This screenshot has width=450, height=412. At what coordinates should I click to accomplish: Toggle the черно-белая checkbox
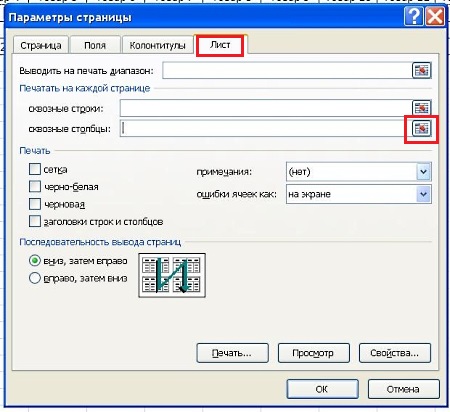pos(35,186)
